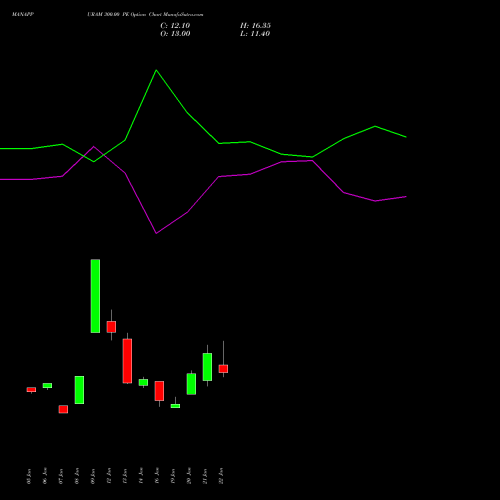This screenshot has width=500, height=500.
Task: Click the 13 Jan date label
Action: coord(125,476)
